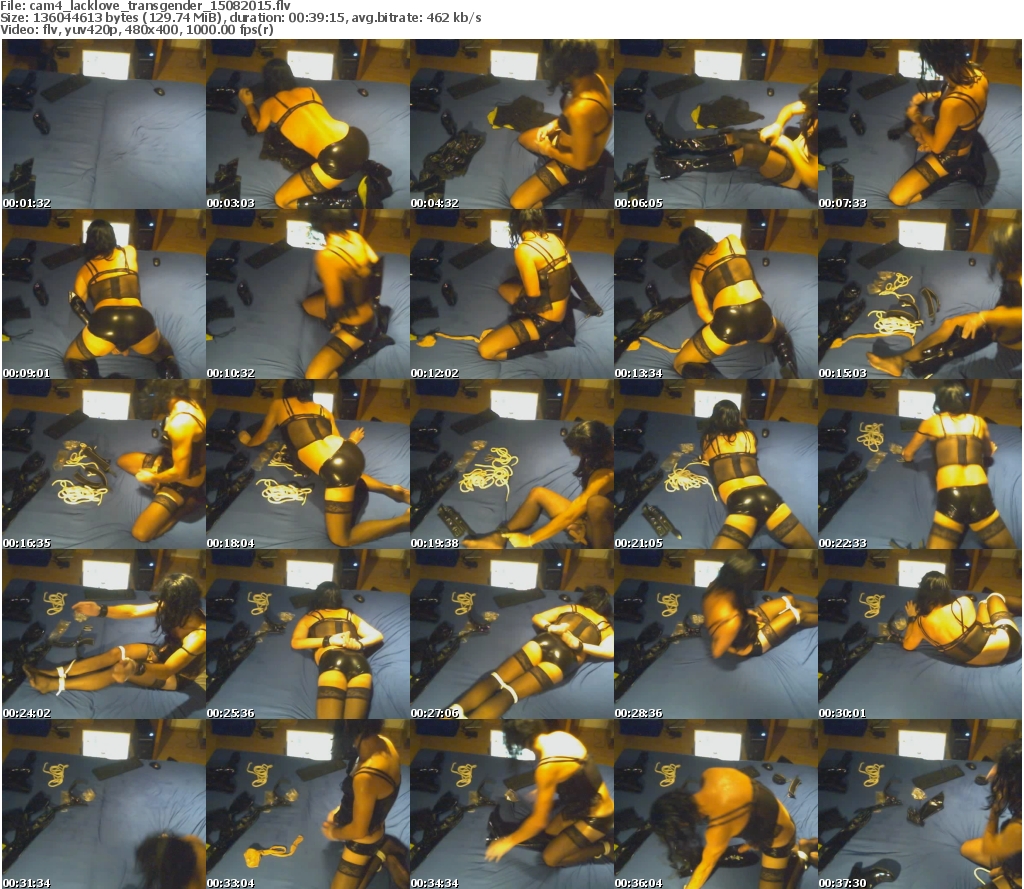View the snapshot marked 00:34:34
Viewport: 1024px width, 889px height.
click(x=511, y=804)
